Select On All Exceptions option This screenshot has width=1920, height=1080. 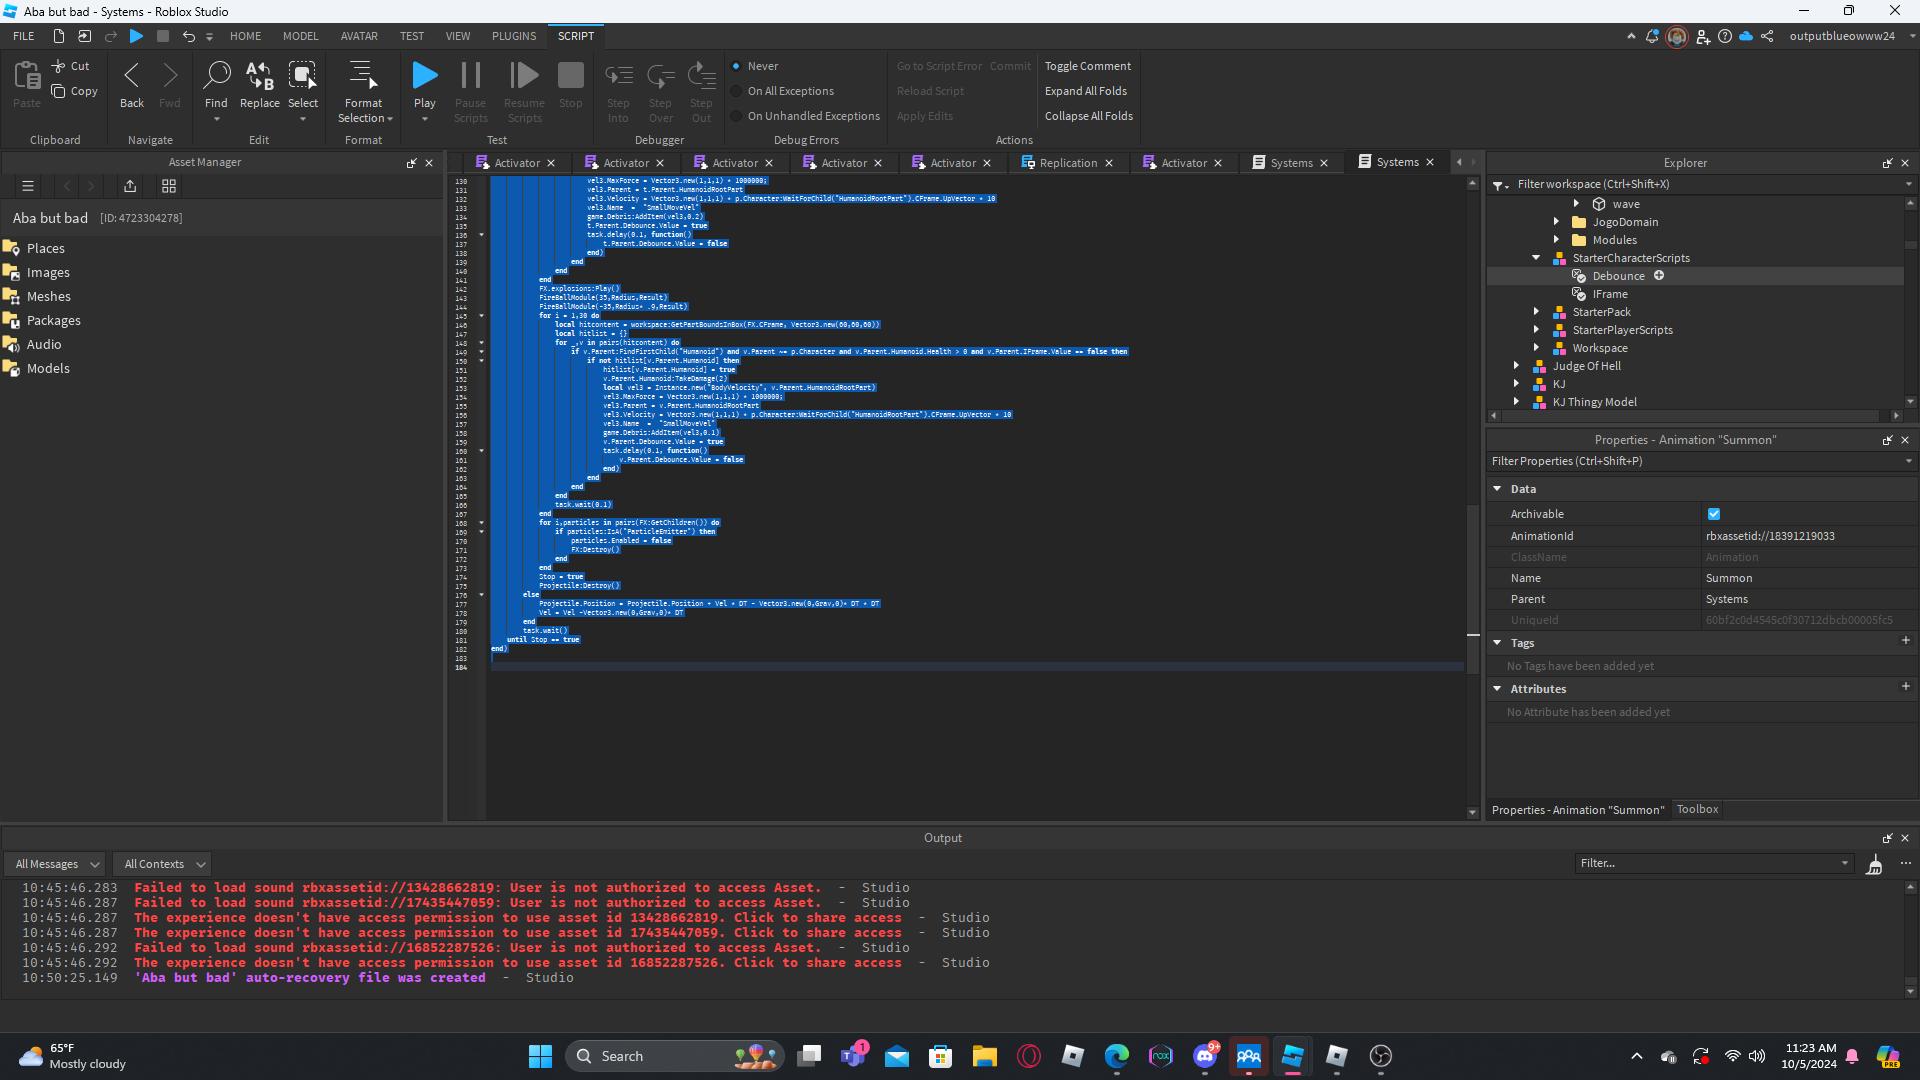pos(737,91)
